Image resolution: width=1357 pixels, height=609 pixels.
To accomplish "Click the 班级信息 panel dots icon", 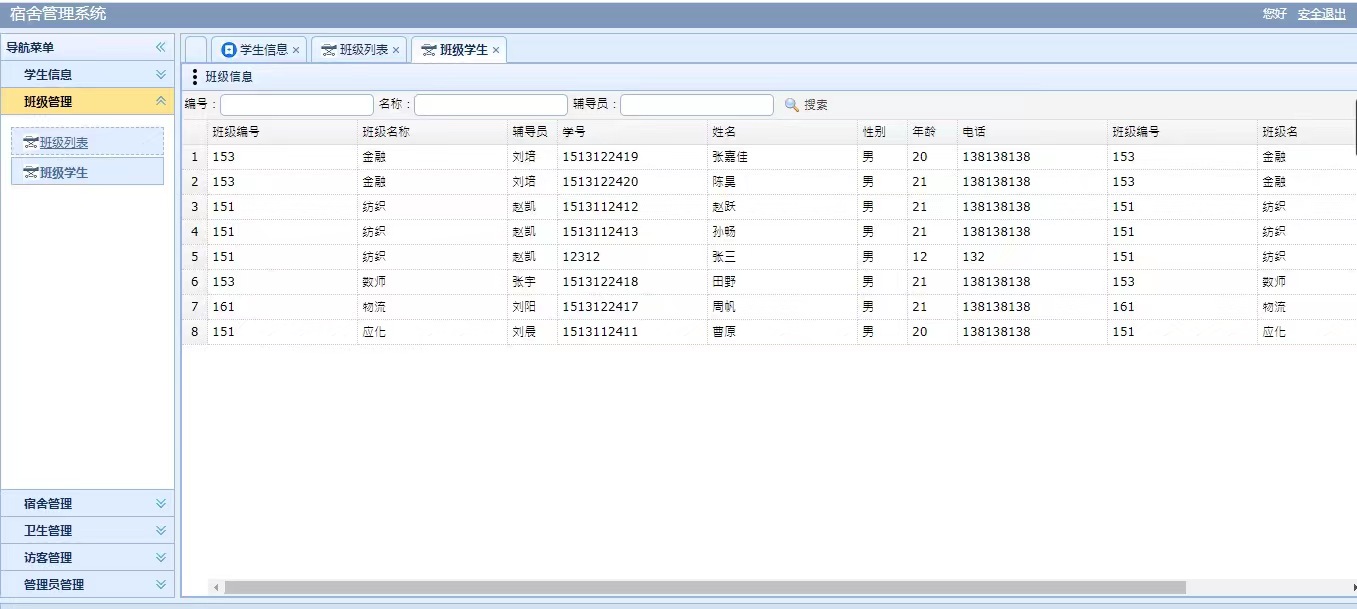I will pyautogui.click(x=194, y=77).
